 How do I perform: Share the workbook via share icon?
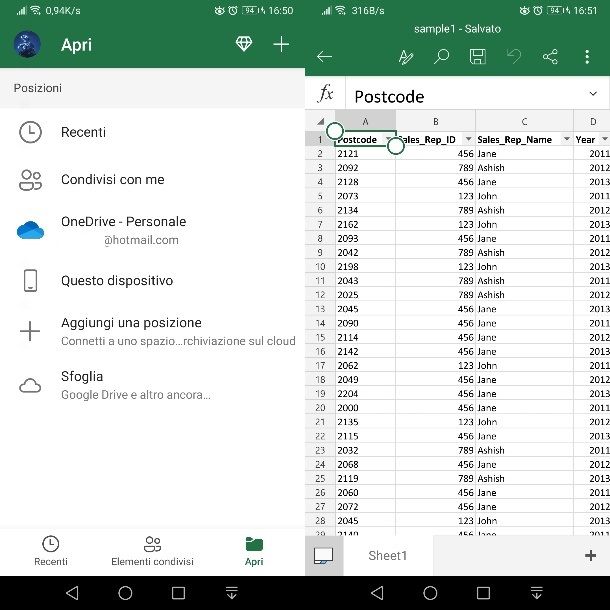550,57
